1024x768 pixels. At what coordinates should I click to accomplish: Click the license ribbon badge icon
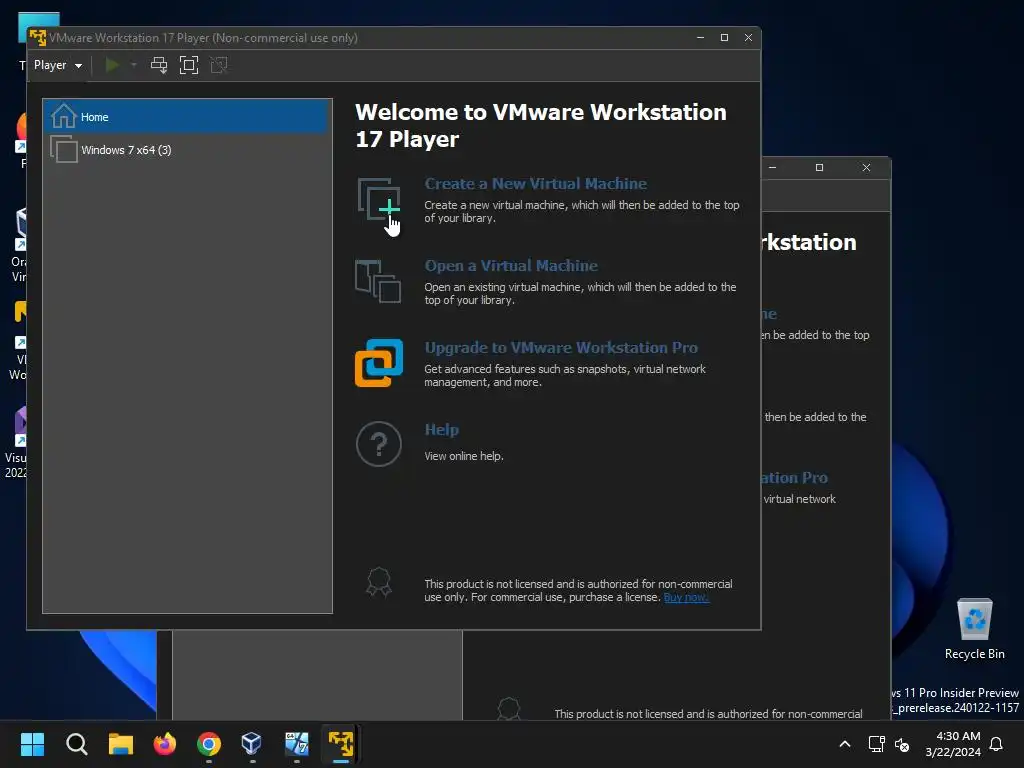[379, 582]
